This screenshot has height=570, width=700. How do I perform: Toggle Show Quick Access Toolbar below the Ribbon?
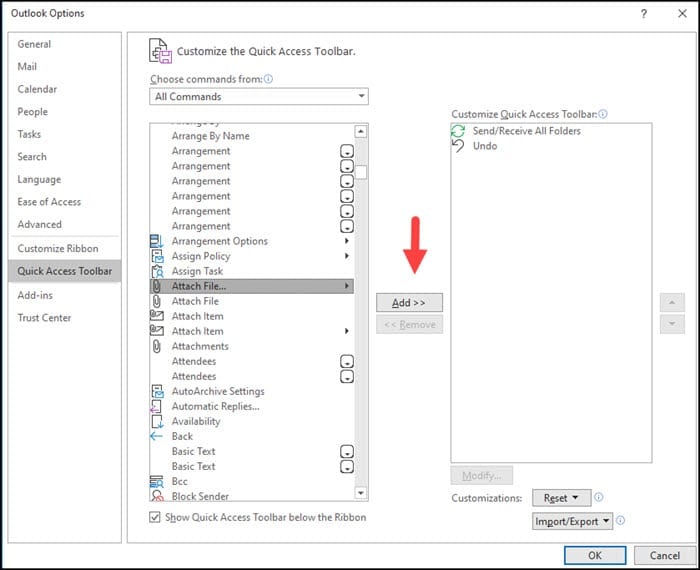coord(154,517)
